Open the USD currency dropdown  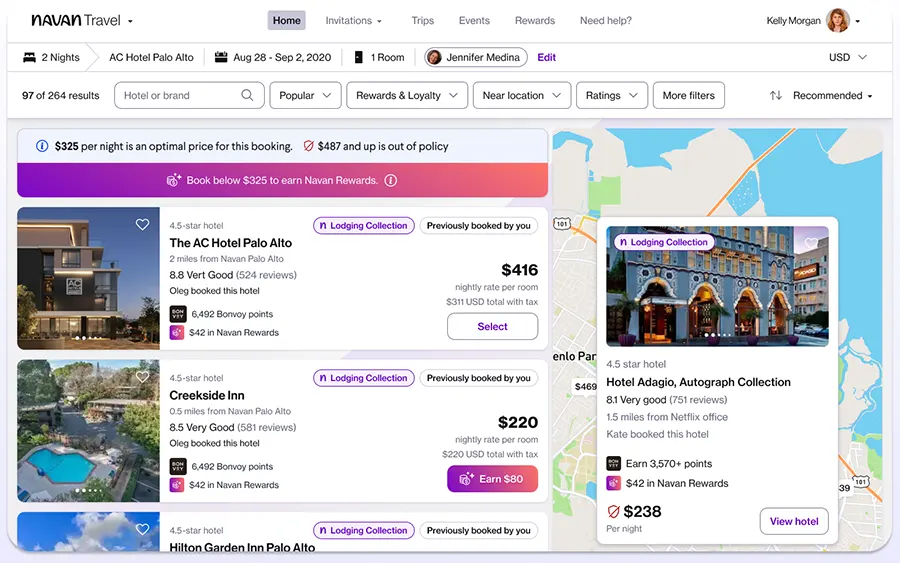(x=847, y=58)
